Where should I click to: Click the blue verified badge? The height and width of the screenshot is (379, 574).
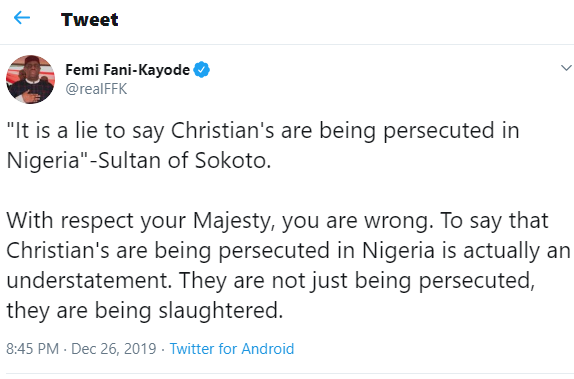click(201, 70)
